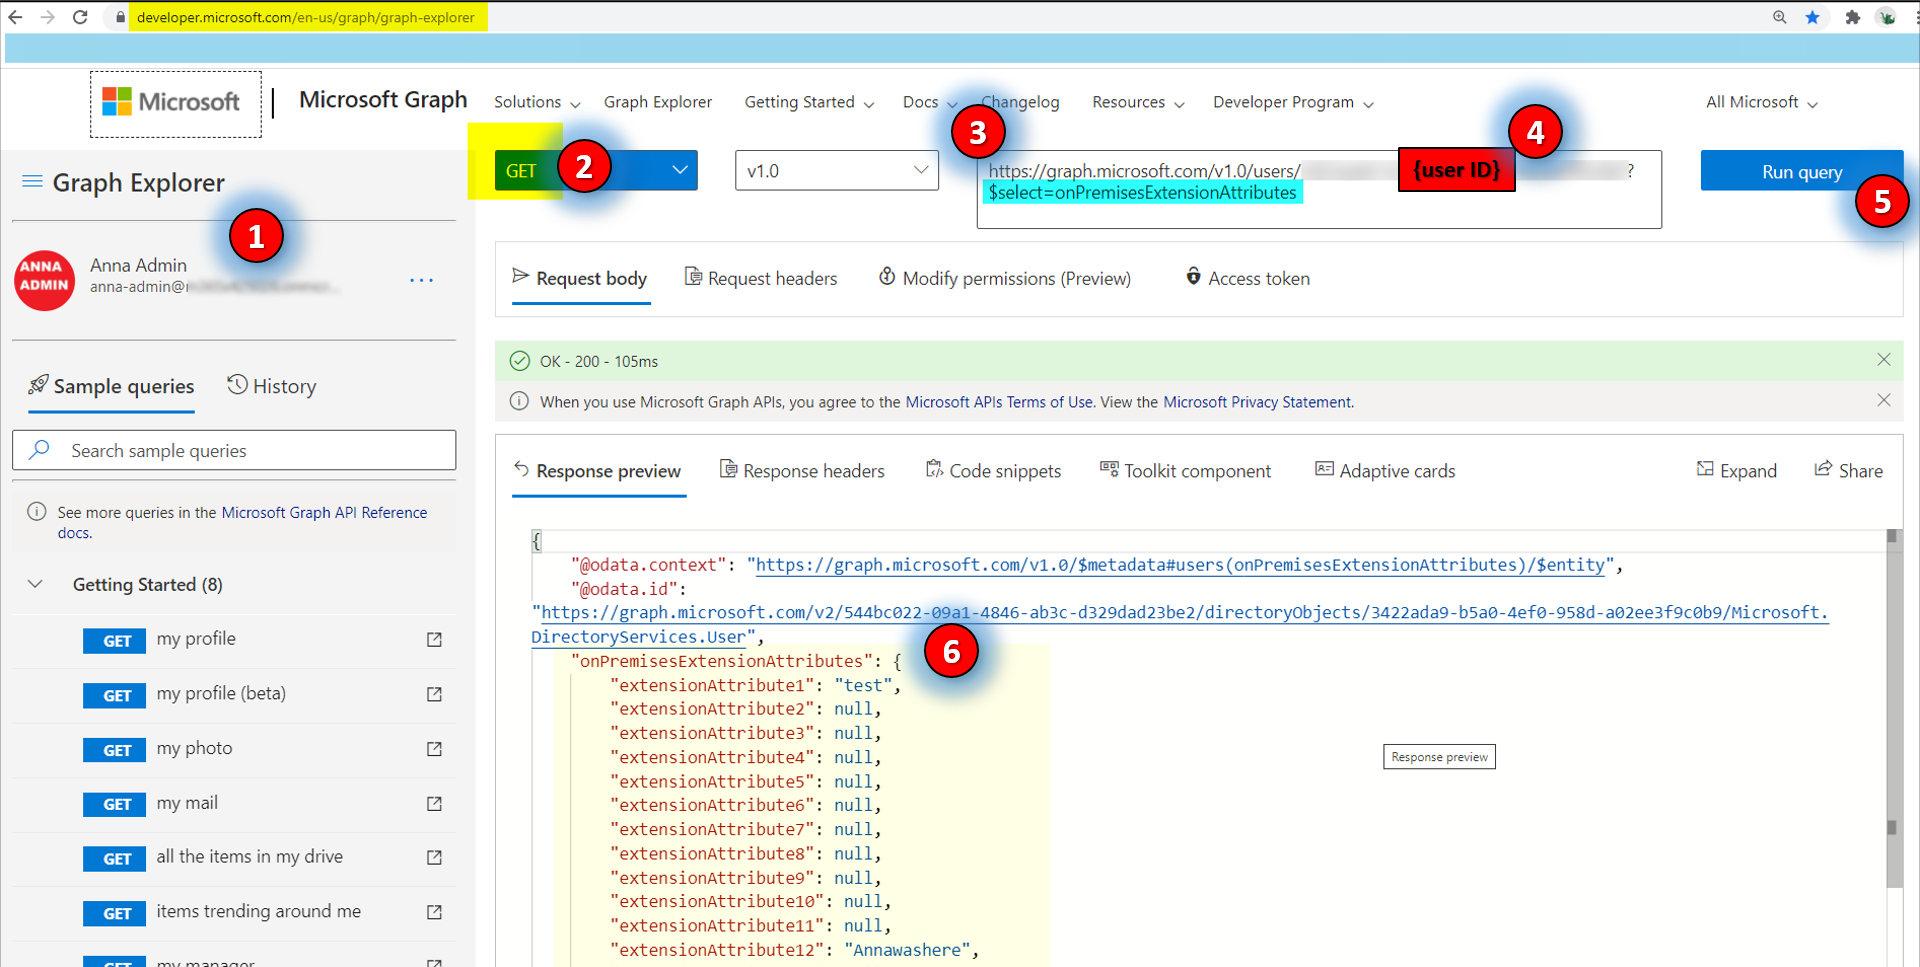Open the Graph Explorer nav link
The width and height of the screenshot is (1920, 967).
(x=658, y=102)
